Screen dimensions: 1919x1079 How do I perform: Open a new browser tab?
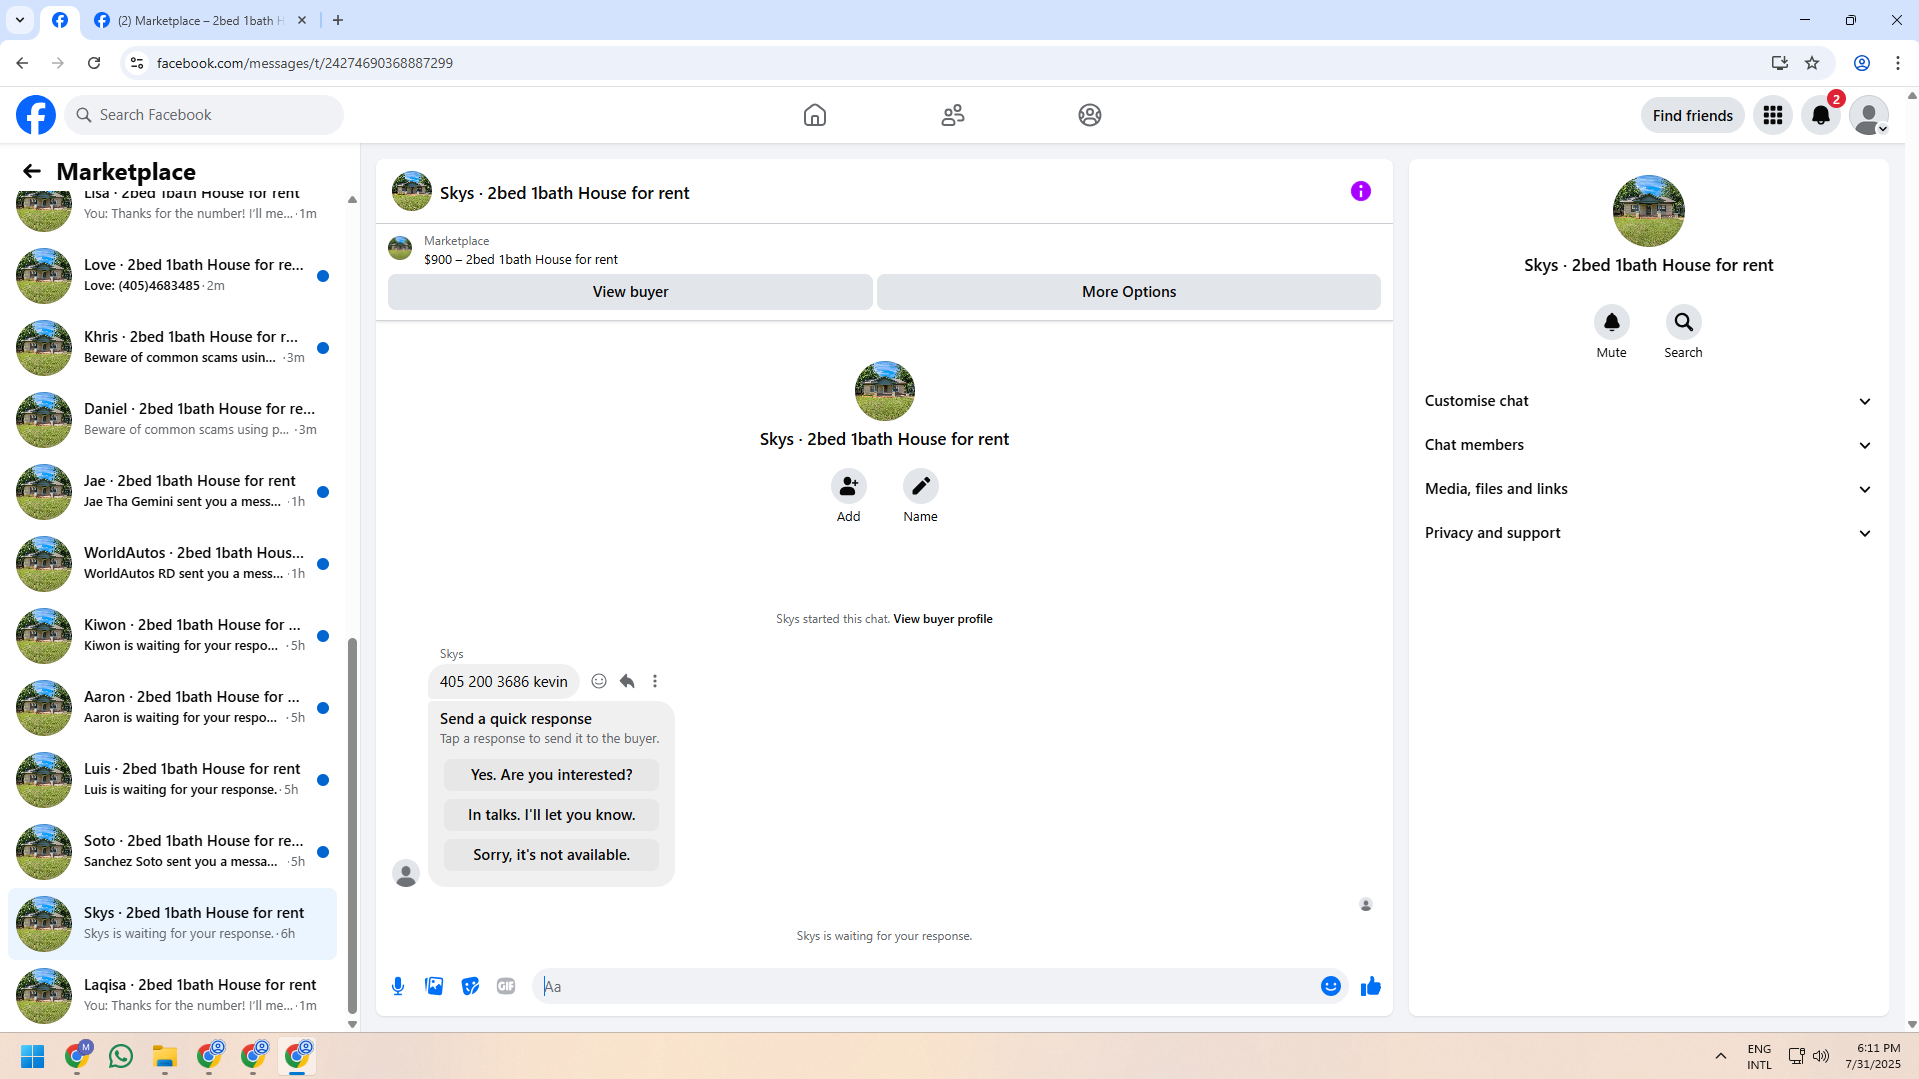coord(338,20)
